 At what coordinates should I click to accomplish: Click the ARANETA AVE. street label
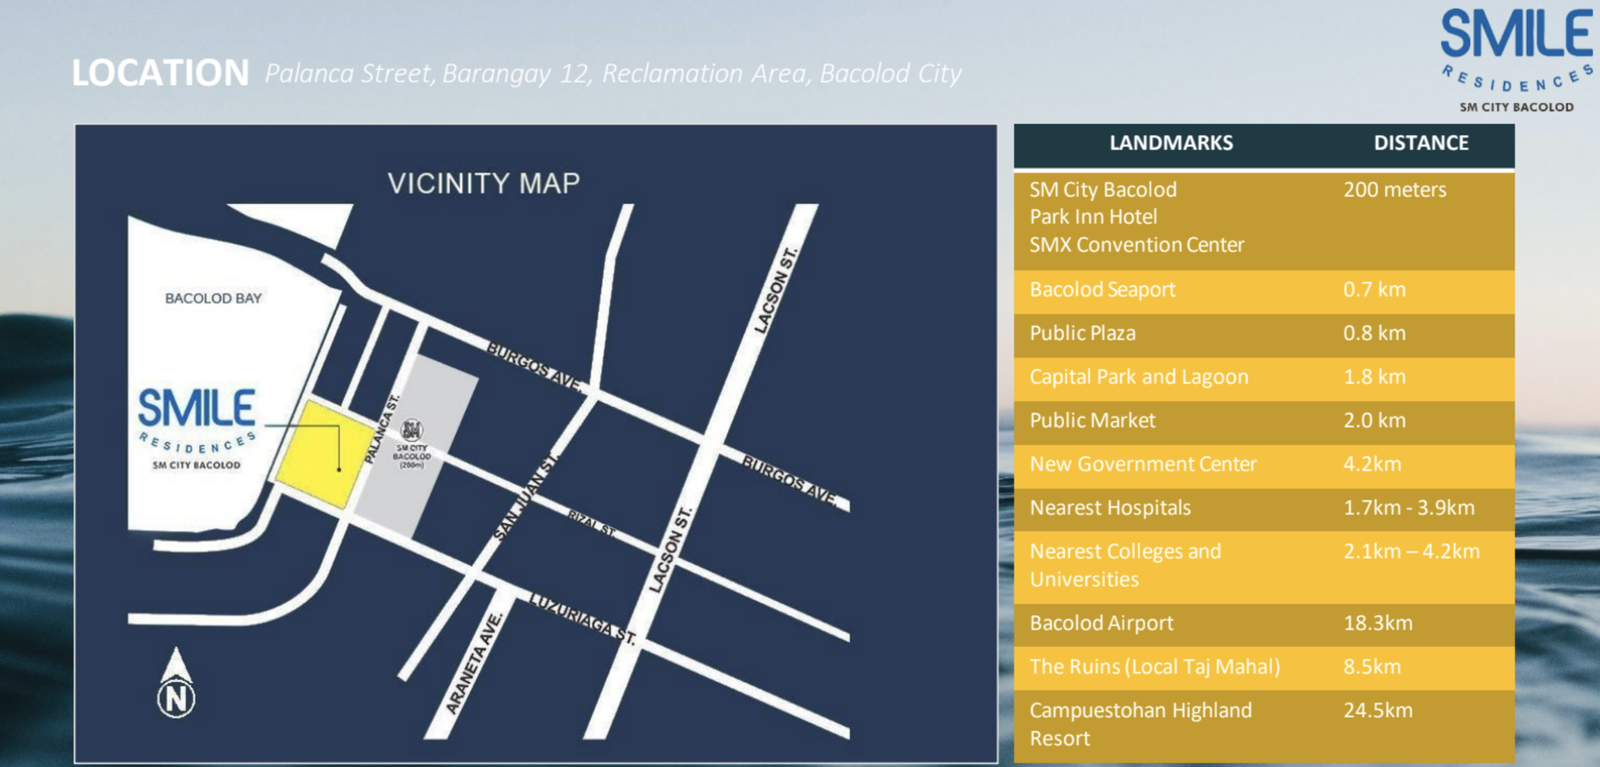[475, 663]
